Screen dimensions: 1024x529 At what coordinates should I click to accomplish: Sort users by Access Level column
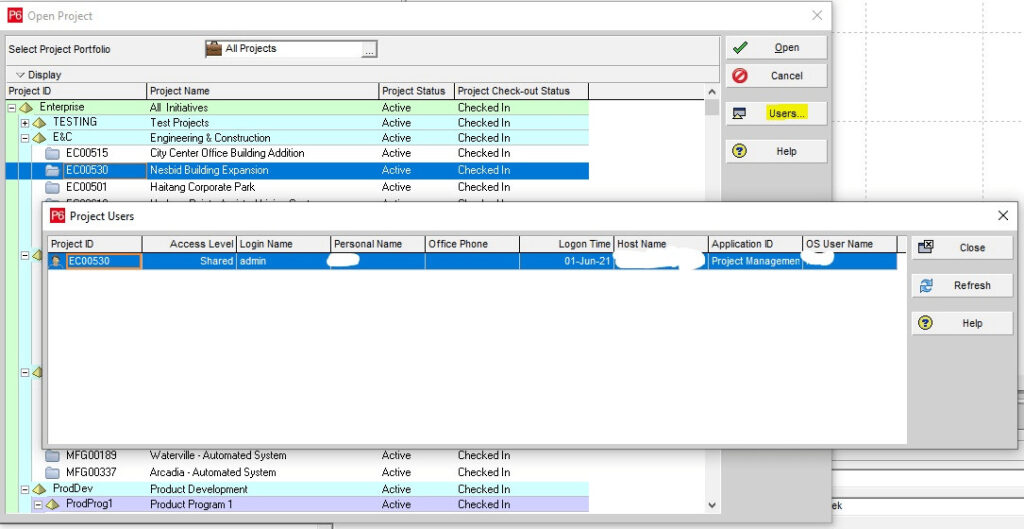[x=189, y=244]
